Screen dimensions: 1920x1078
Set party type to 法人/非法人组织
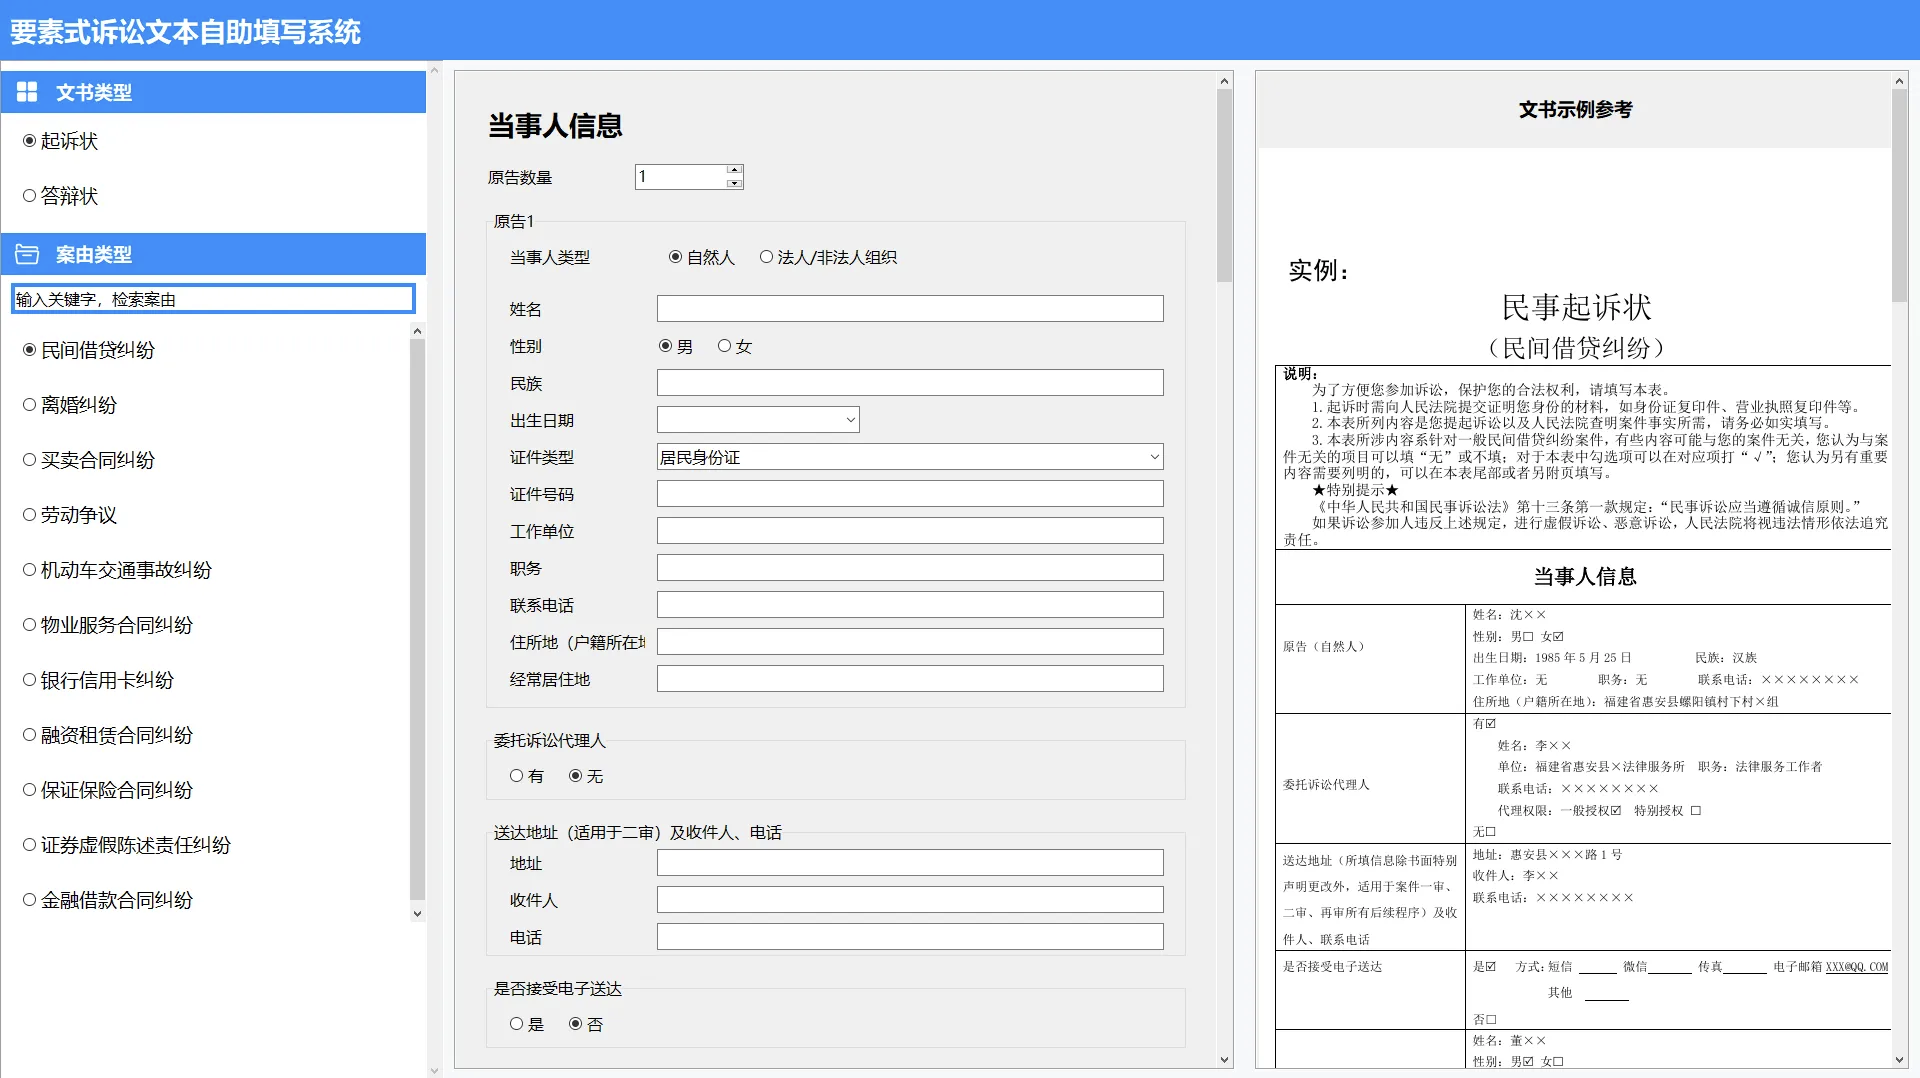tap(828, 257)
